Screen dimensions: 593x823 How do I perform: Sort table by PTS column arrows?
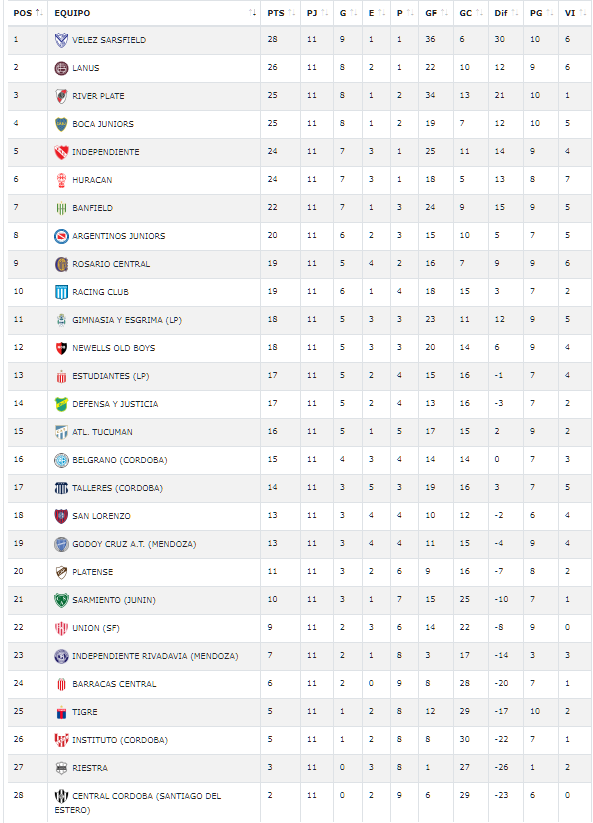[292, 13]
